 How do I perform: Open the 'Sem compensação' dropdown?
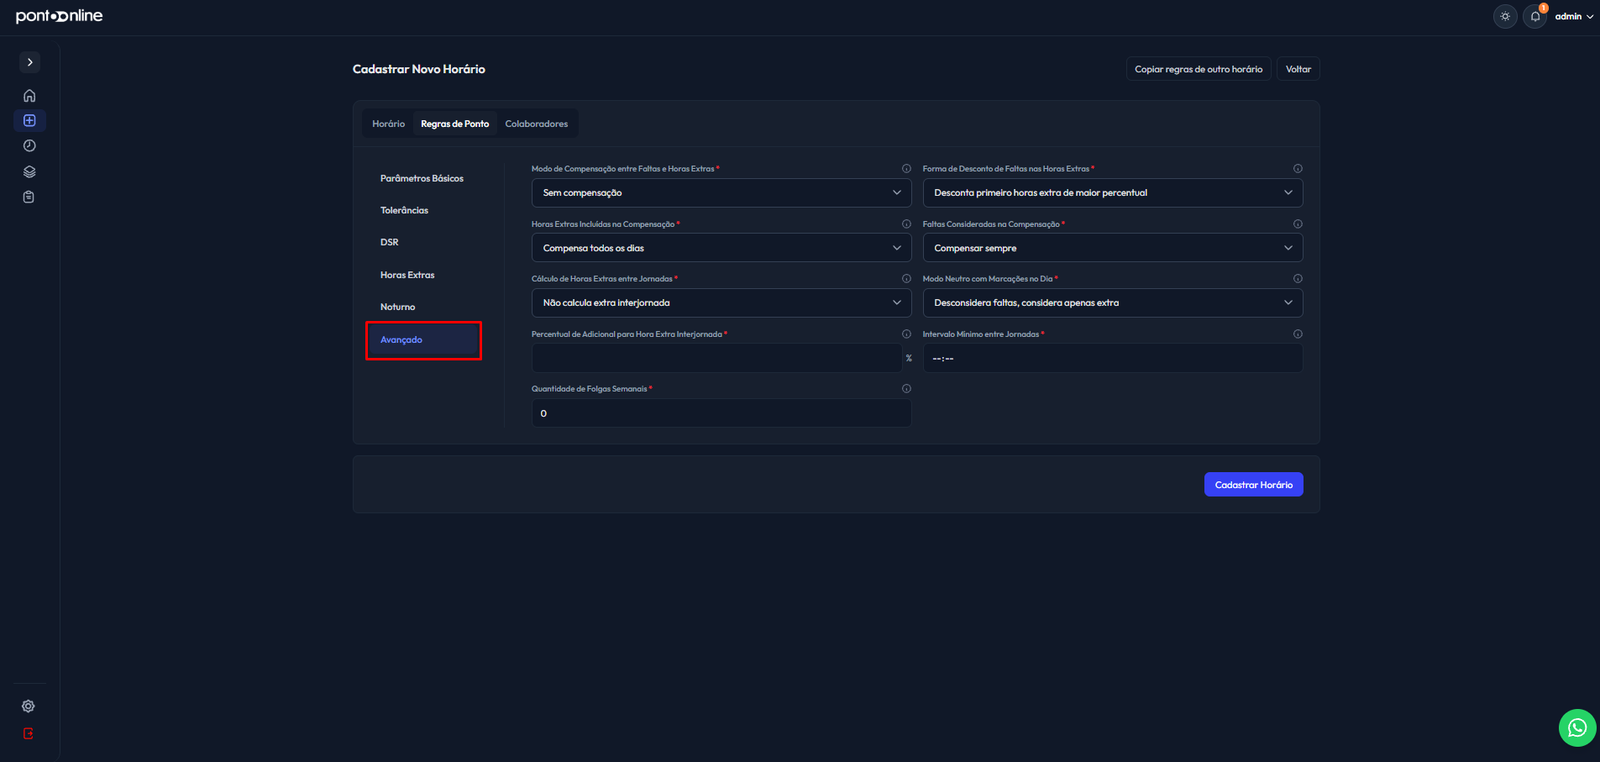point(721,193)
